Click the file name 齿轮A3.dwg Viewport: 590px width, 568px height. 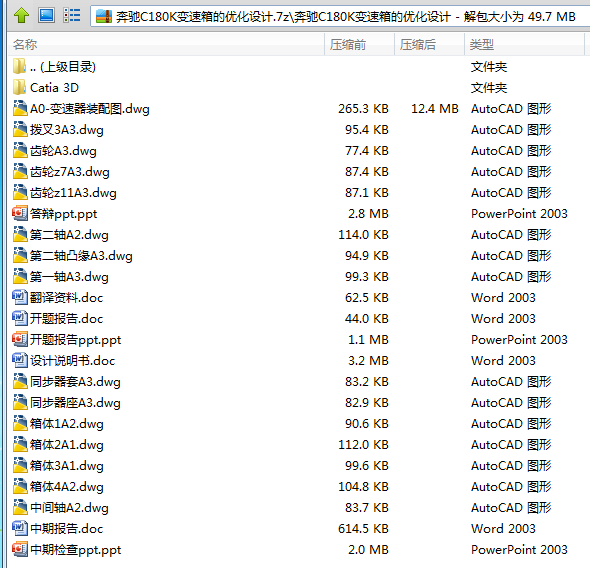coord(64,151)
